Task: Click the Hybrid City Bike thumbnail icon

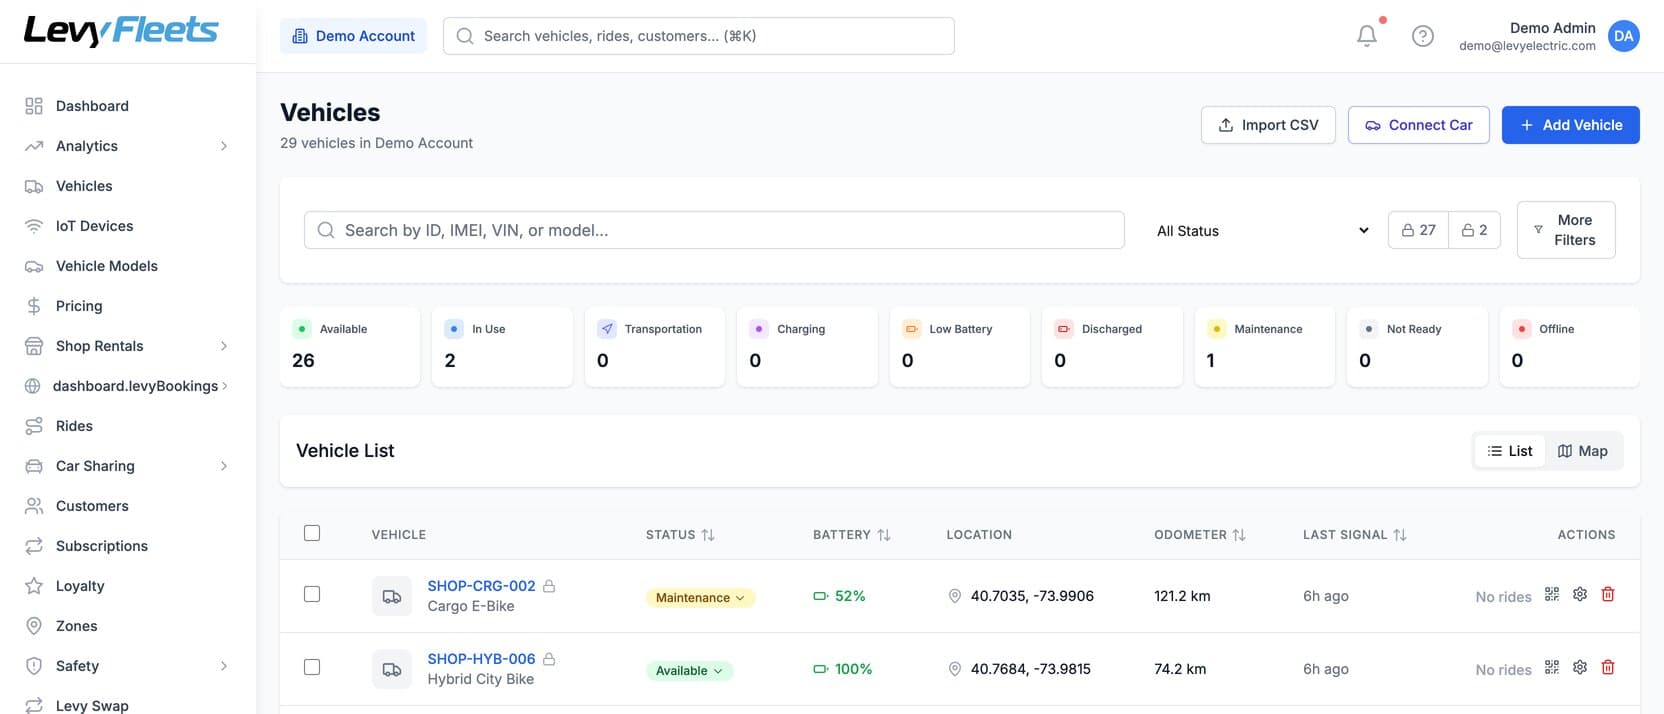Action: [x=392, y=669]
